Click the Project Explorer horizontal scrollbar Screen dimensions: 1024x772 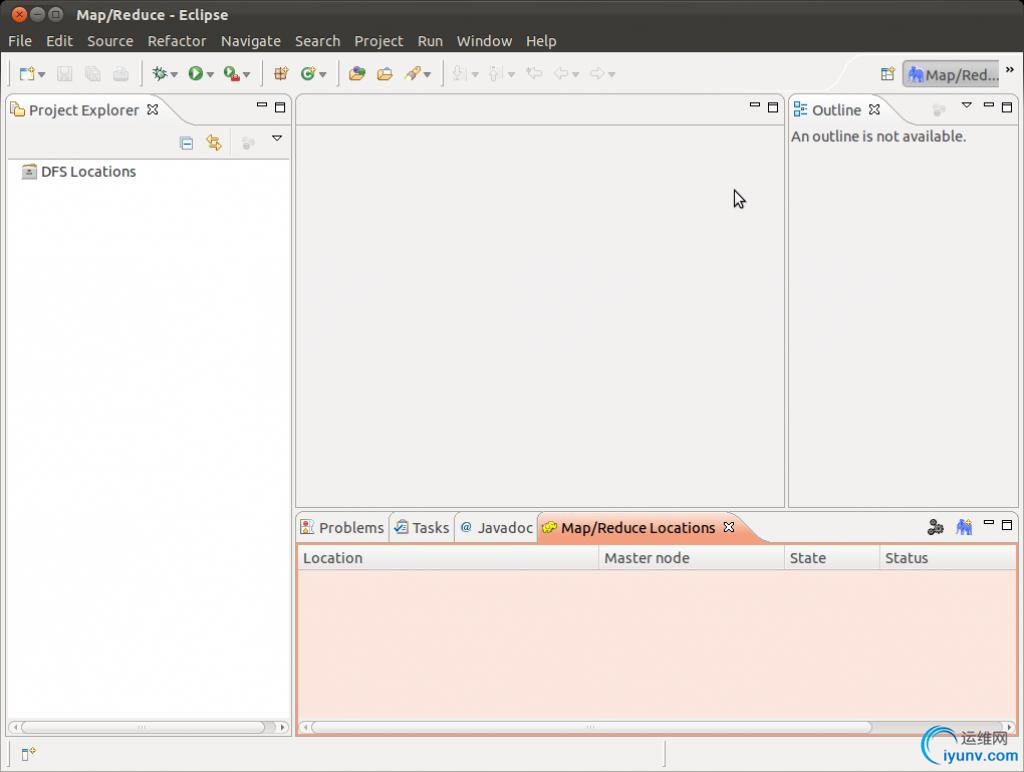pyautogui.click(x=148, y=727)
